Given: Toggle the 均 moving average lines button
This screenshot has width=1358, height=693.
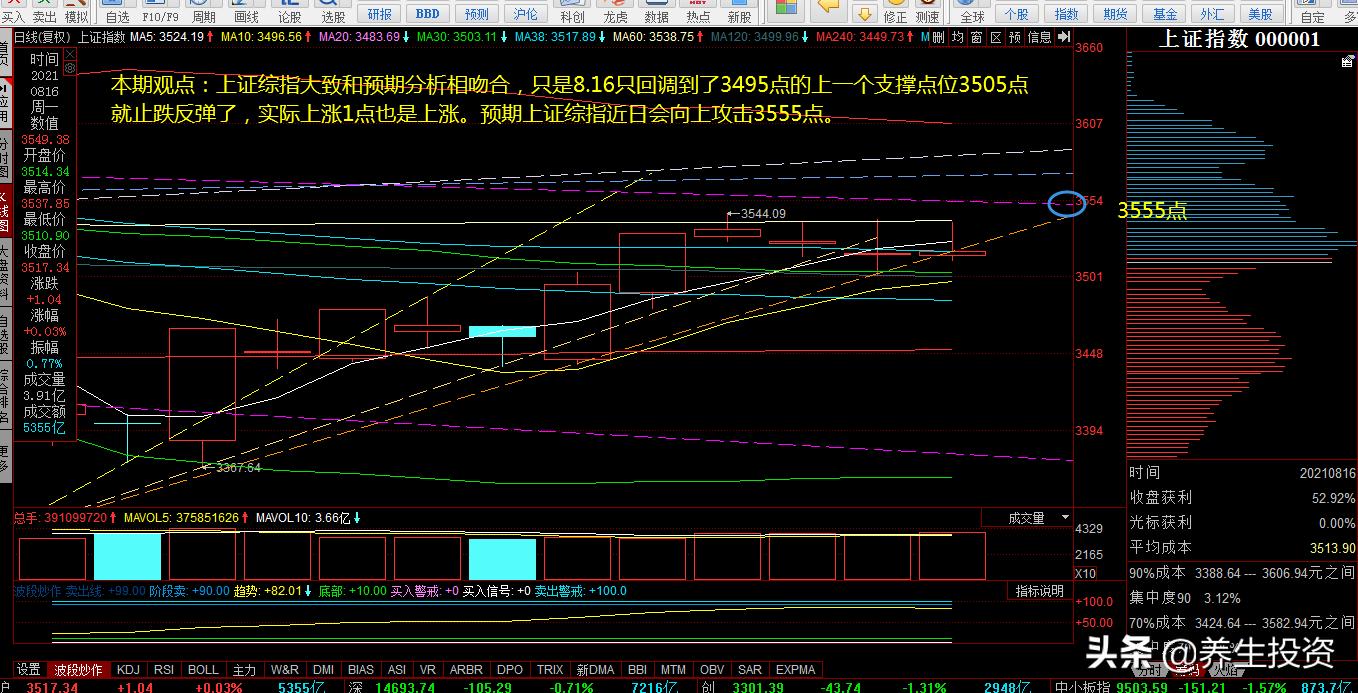Looking at the screenshot, I should pos(957,37).
